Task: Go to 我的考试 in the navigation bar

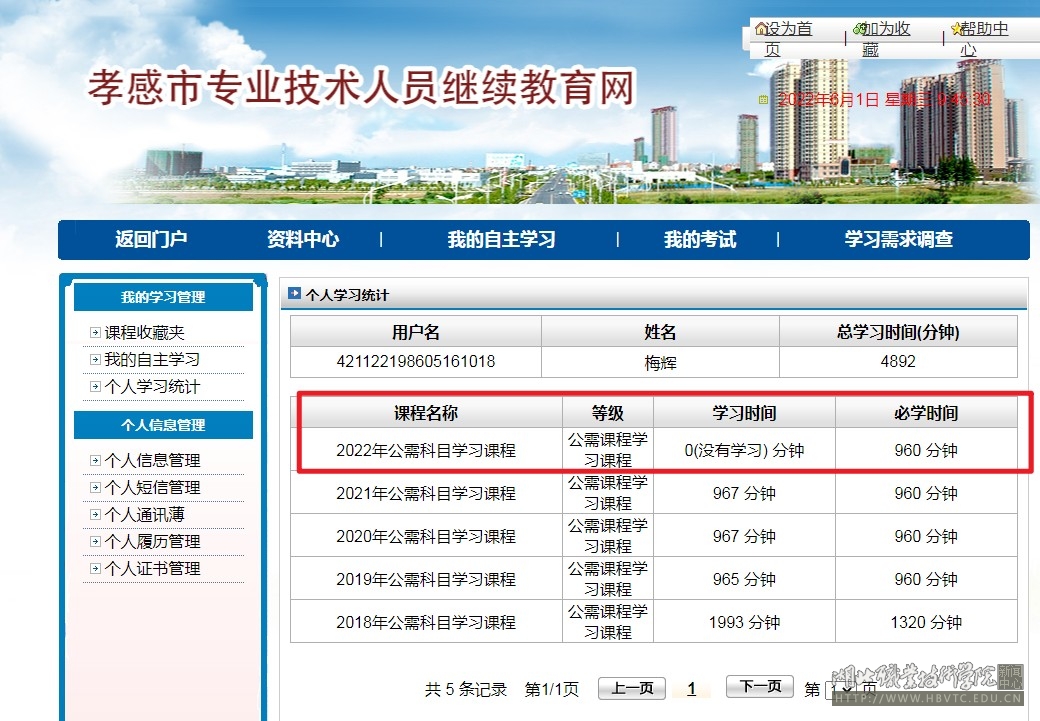Action: coord(699,240)
